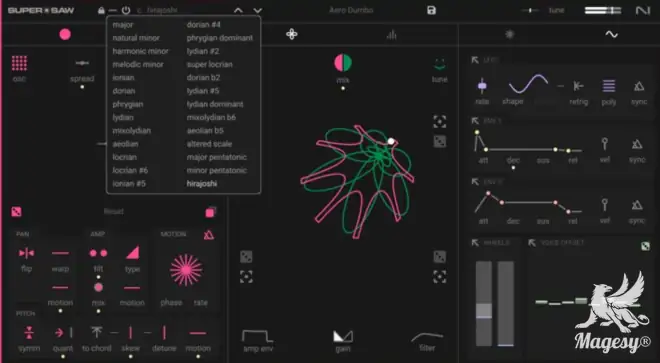
Task: Expand the WHEELS section arrow
Action: 475,243
